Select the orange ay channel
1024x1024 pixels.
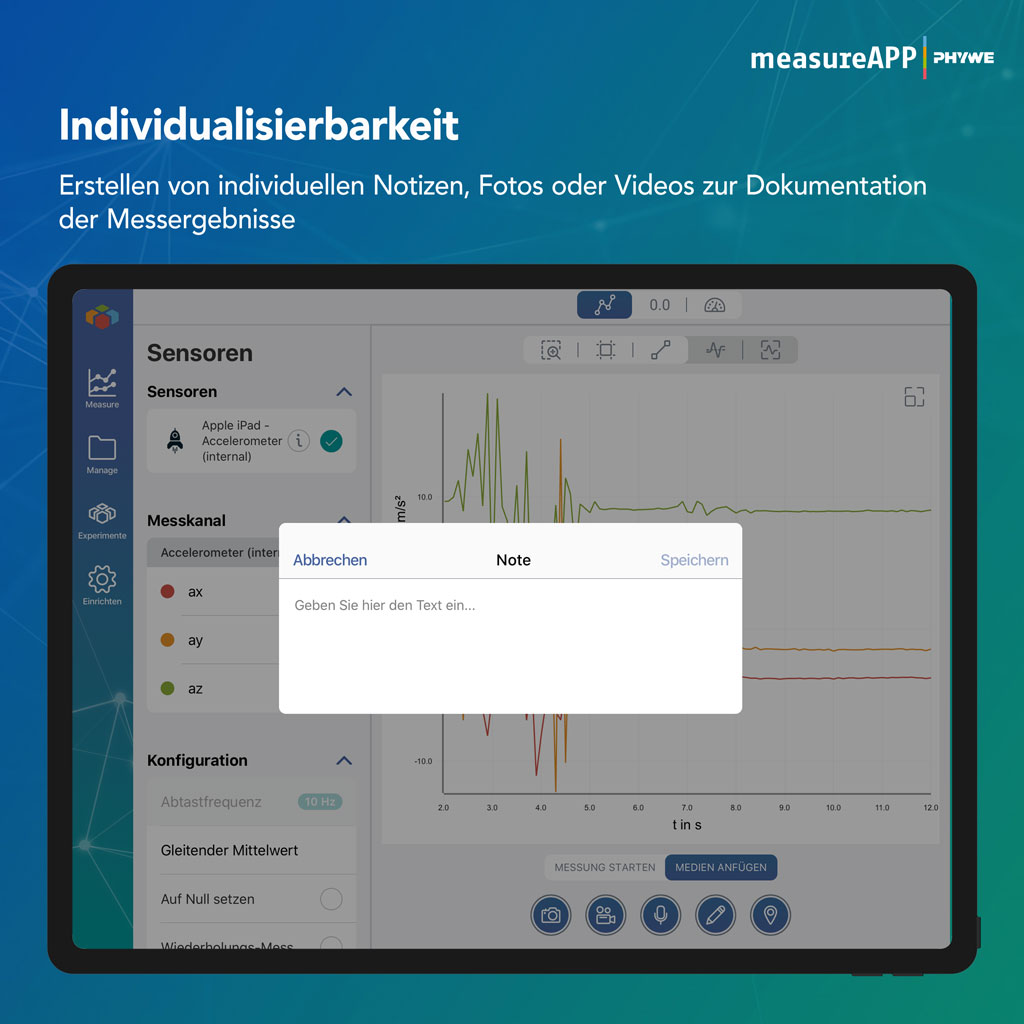214,640
